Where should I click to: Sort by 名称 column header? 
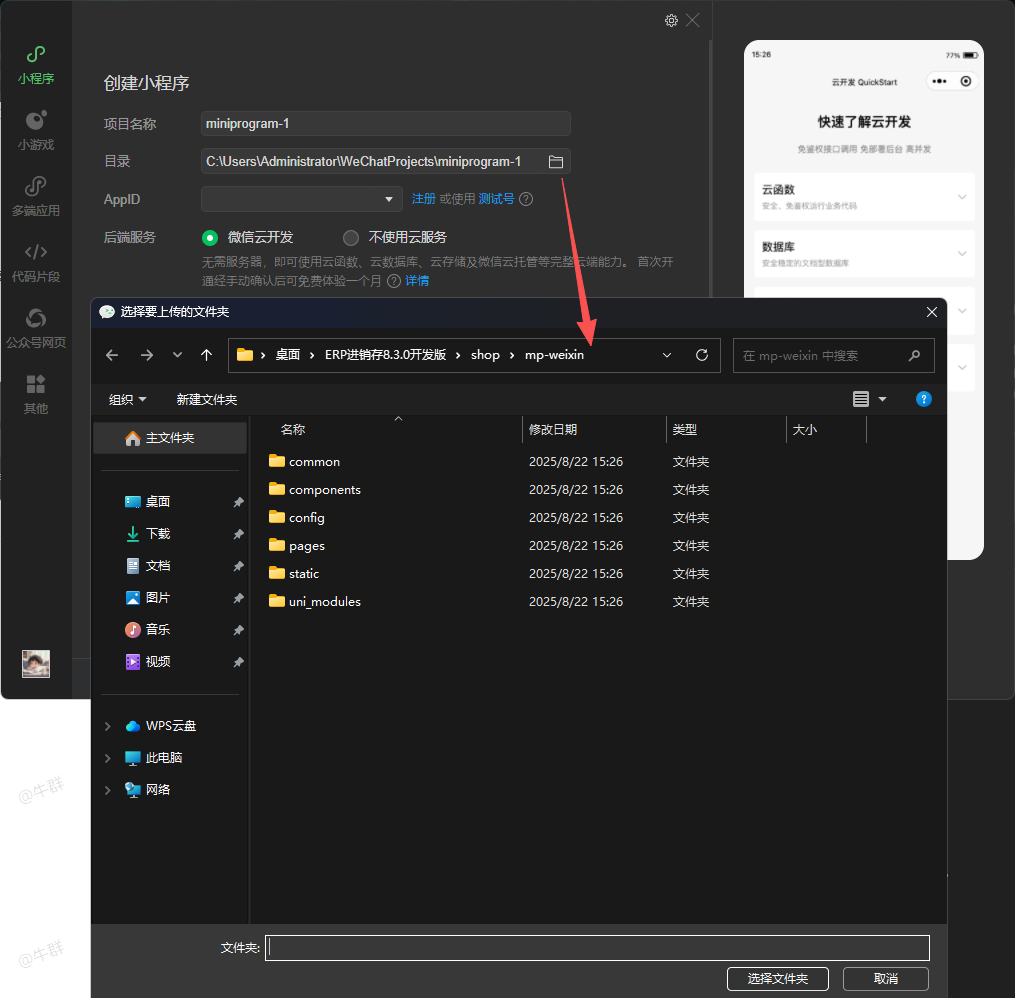coord(293,430)
